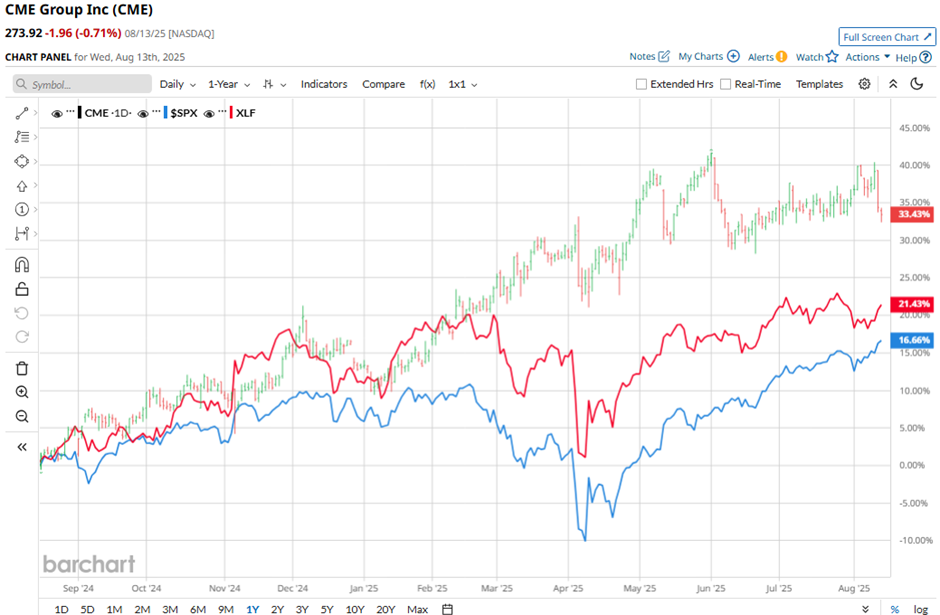Click the XLF red color swatch
The image size is (940, 615).
pyautogui.click(x=231, y=113)
